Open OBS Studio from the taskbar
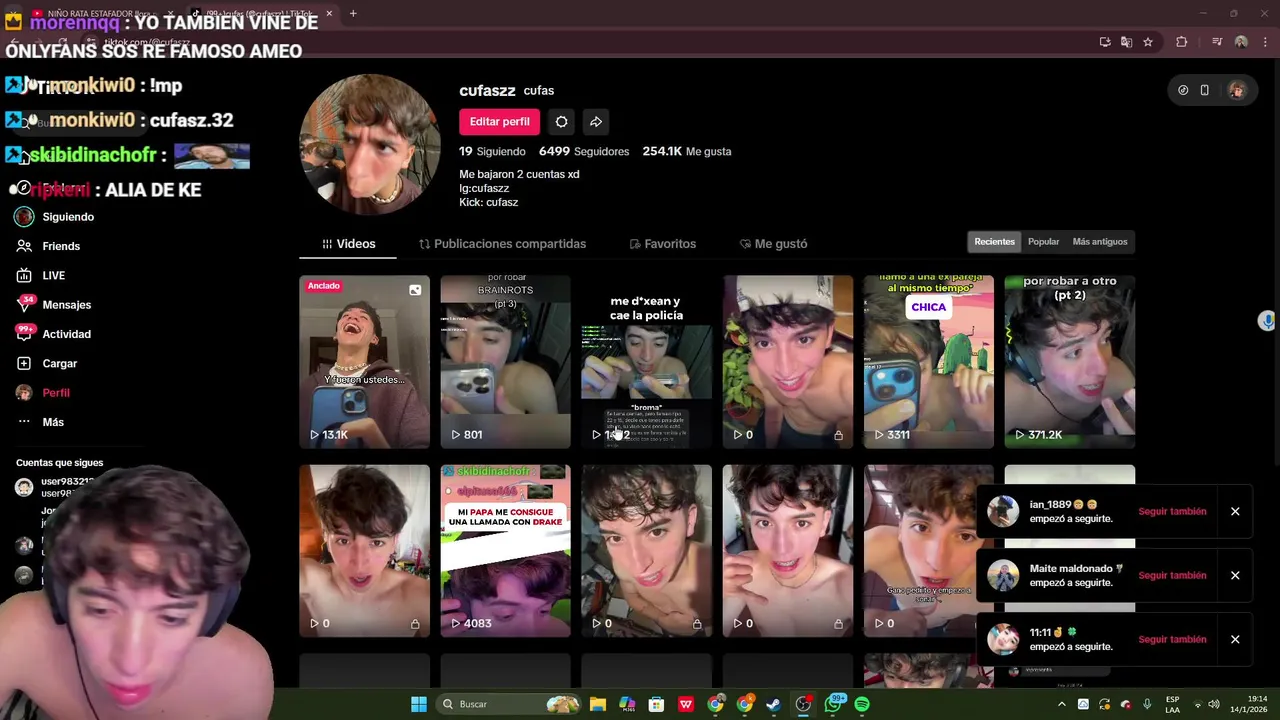The width and height of the screenshot is (1280, 720). tap(803, 704)
